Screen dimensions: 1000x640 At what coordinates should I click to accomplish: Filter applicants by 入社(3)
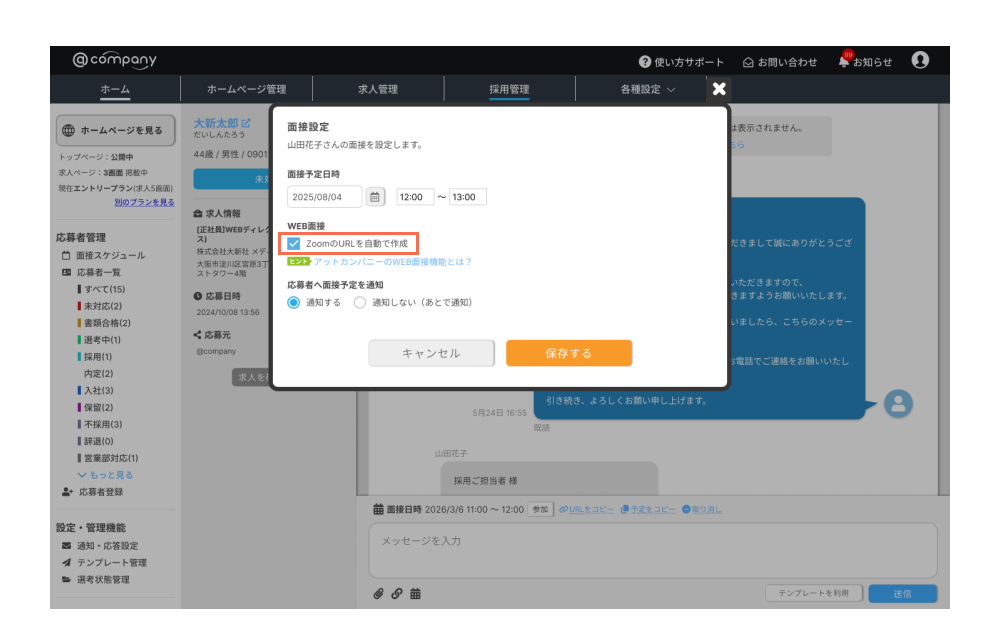[x=96, y=390]
